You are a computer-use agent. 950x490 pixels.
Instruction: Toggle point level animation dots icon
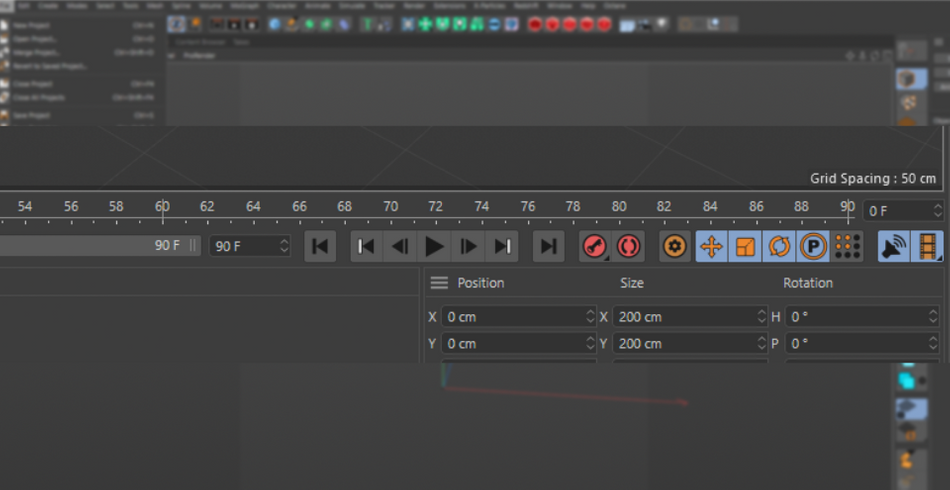pos(848,247)
